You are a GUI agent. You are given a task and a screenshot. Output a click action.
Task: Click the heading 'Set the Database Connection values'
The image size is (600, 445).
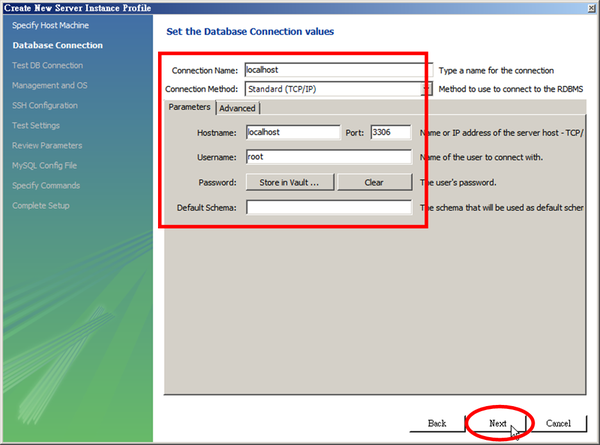(x=250, y=32)
